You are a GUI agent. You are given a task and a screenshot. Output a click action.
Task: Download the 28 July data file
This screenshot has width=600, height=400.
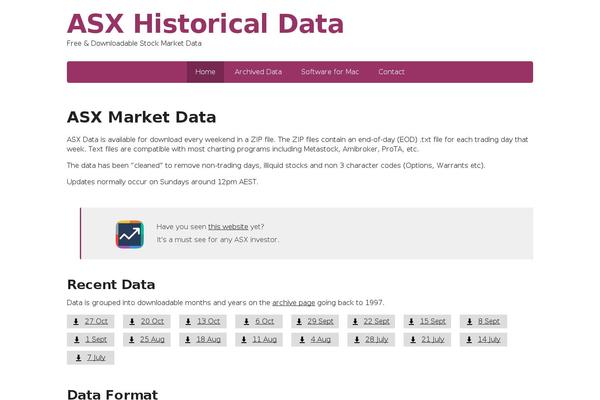(371, 340)
